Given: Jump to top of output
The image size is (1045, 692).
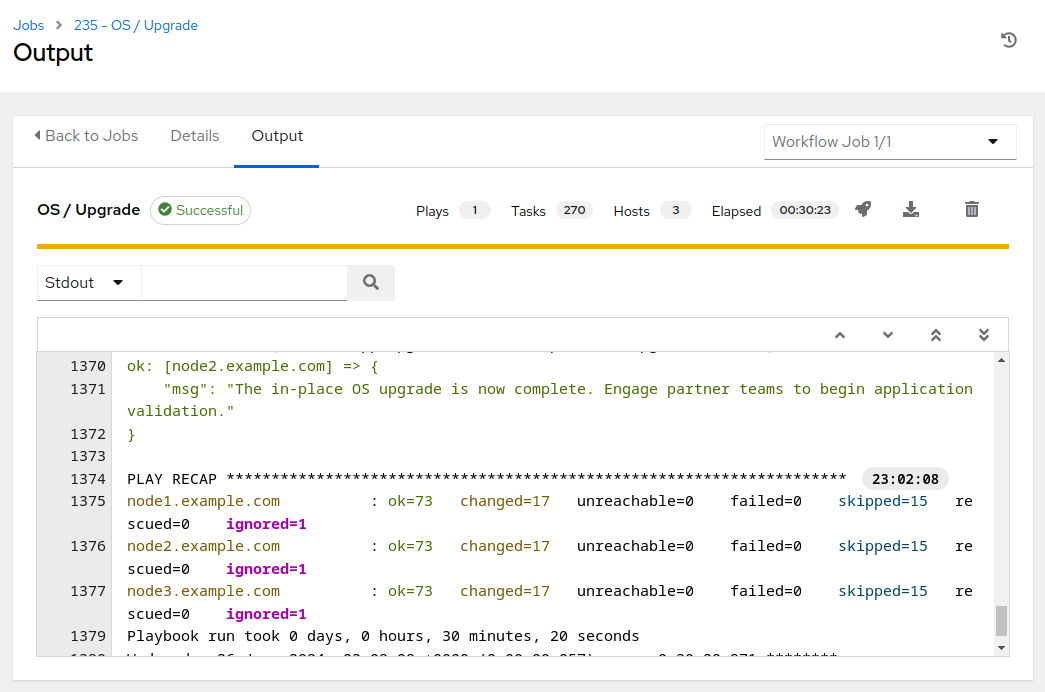Looking at the screenshot, I should click(936, 335).
